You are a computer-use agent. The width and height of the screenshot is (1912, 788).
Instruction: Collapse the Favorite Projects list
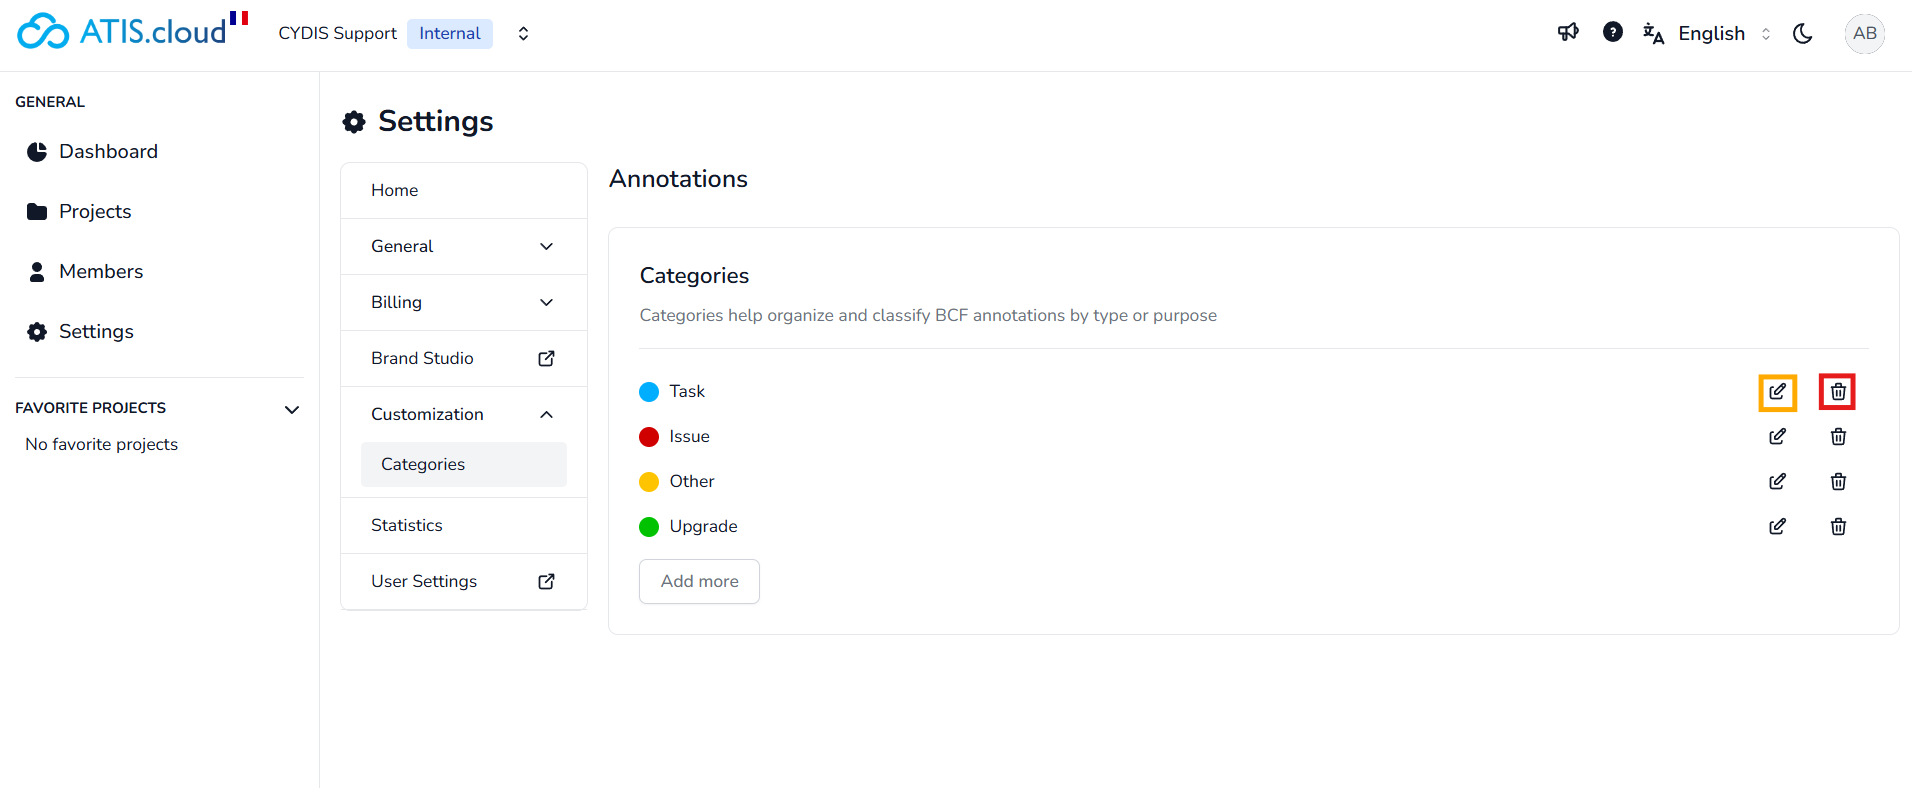(292, 409)
